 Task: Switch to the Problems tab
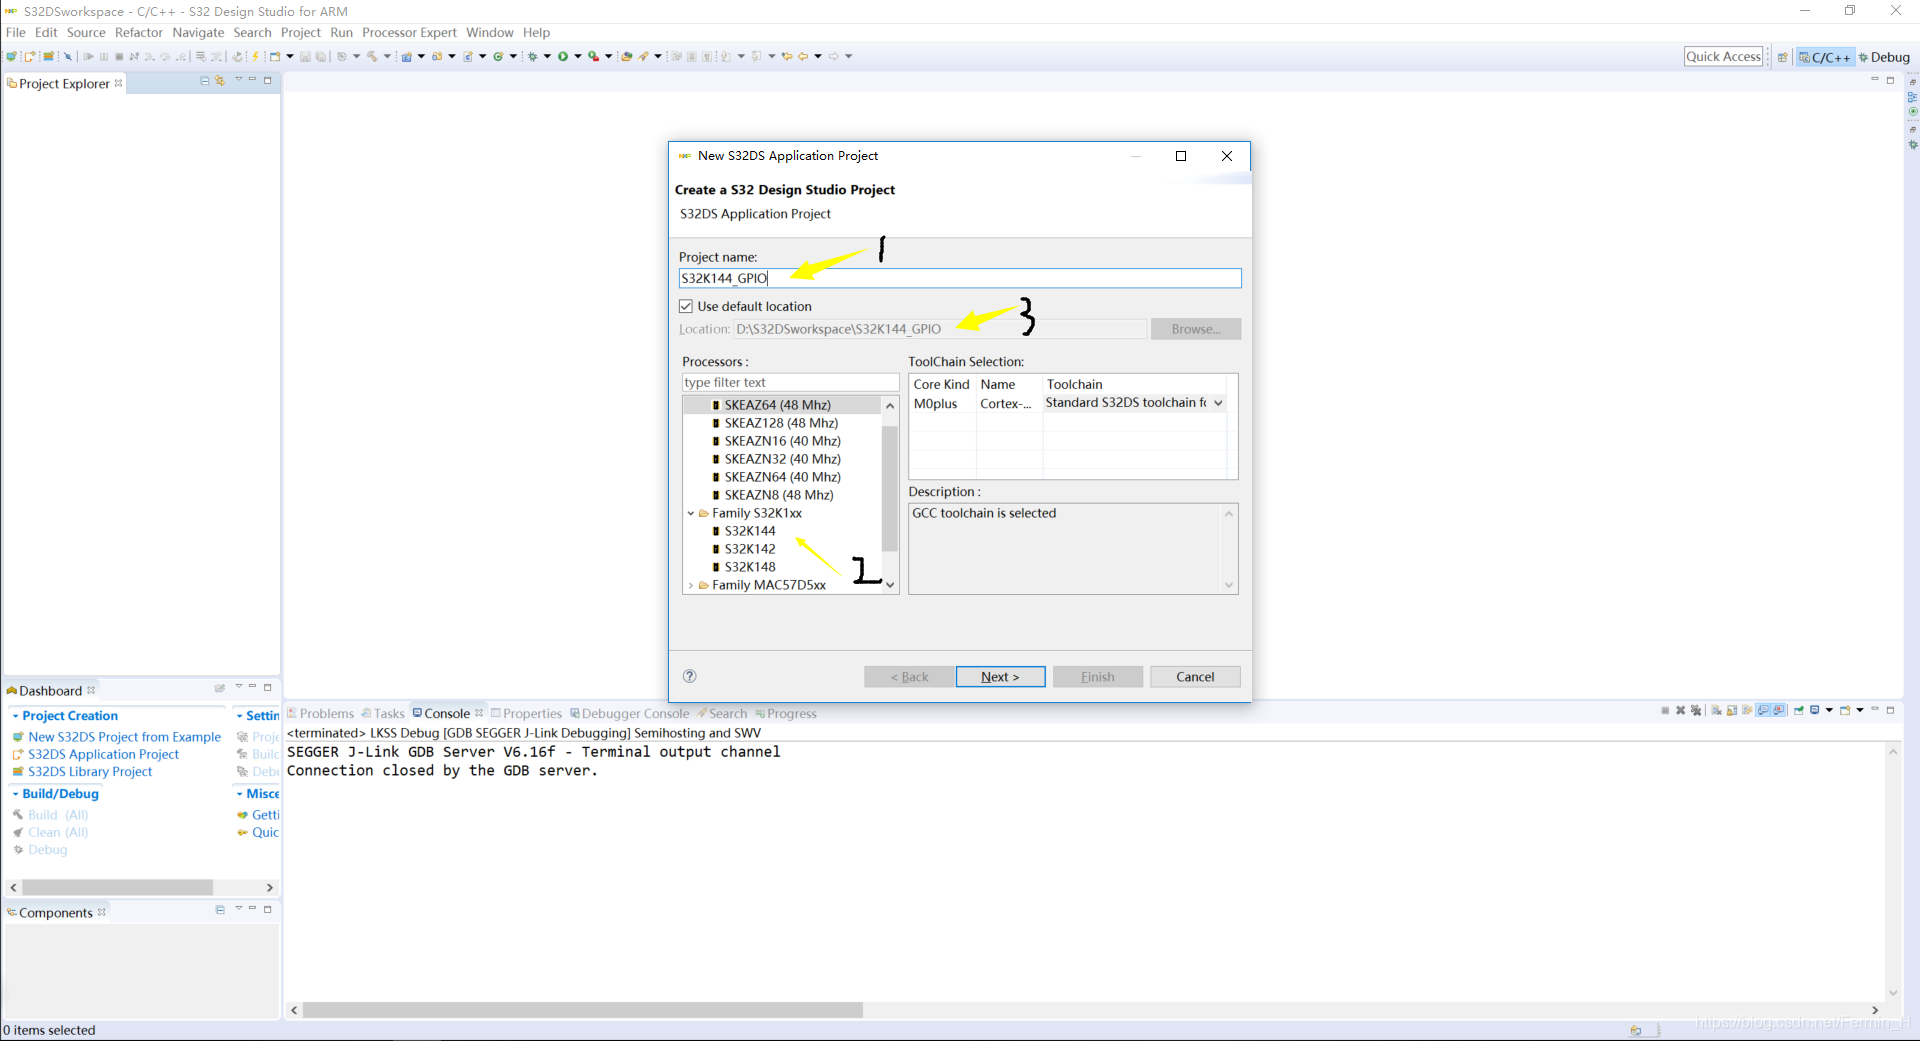click(320, 714)
